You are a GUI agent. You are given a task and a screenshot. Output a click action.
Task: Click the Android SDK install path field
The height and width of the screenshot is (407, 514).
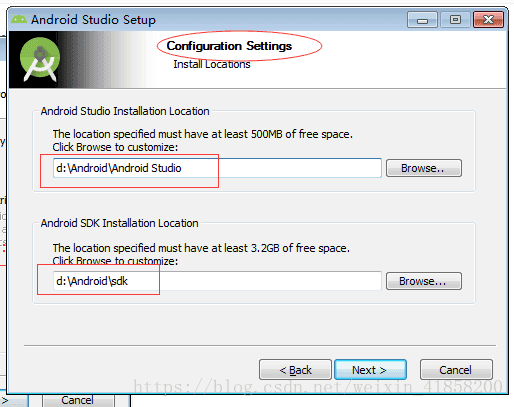coord(217,281)
